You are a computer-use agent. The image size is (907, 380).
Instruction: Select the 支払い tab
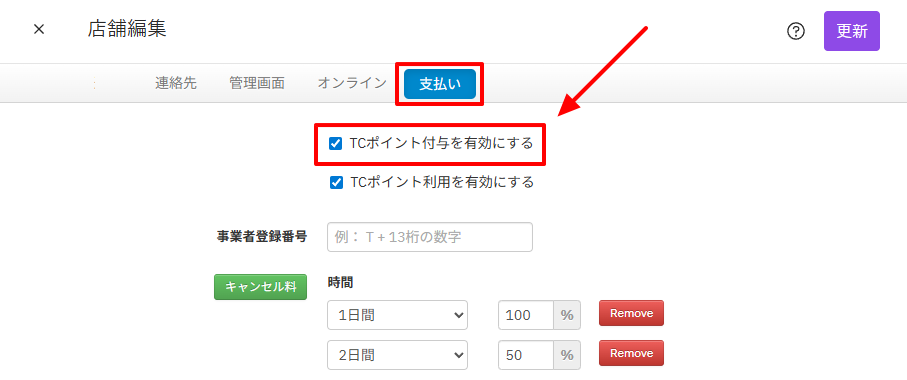440,84
